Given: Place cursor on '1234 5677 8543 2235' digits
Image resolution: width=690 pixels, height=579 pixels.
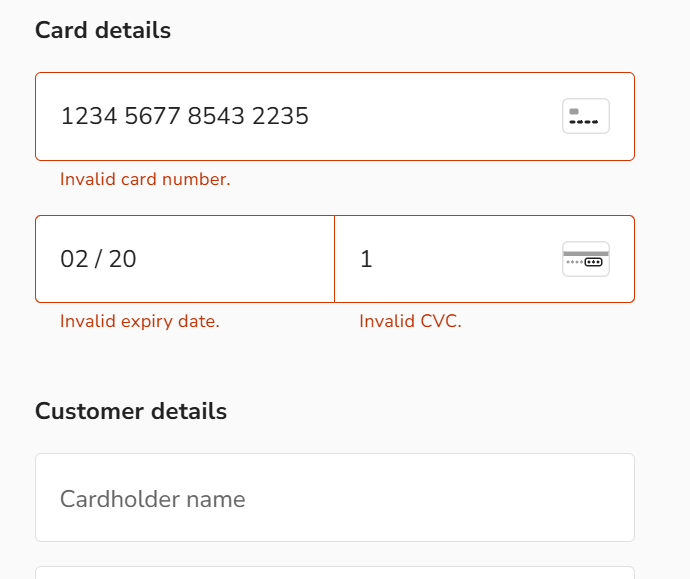Looking at the screenshot, I should click(x=185, y=116).
